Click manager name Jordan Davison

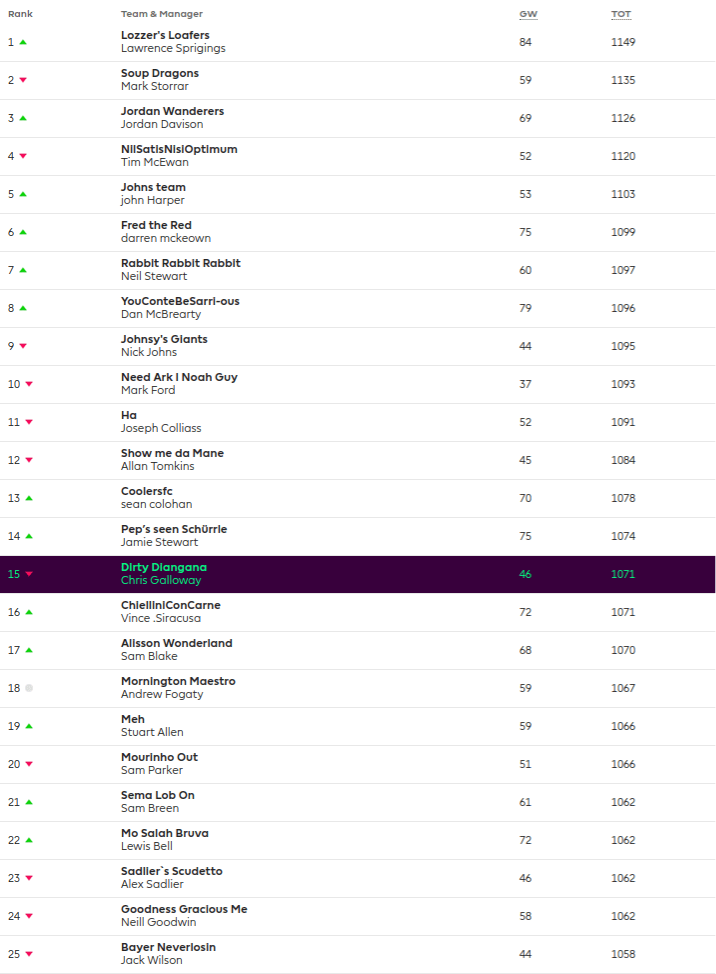click(162, 124)
